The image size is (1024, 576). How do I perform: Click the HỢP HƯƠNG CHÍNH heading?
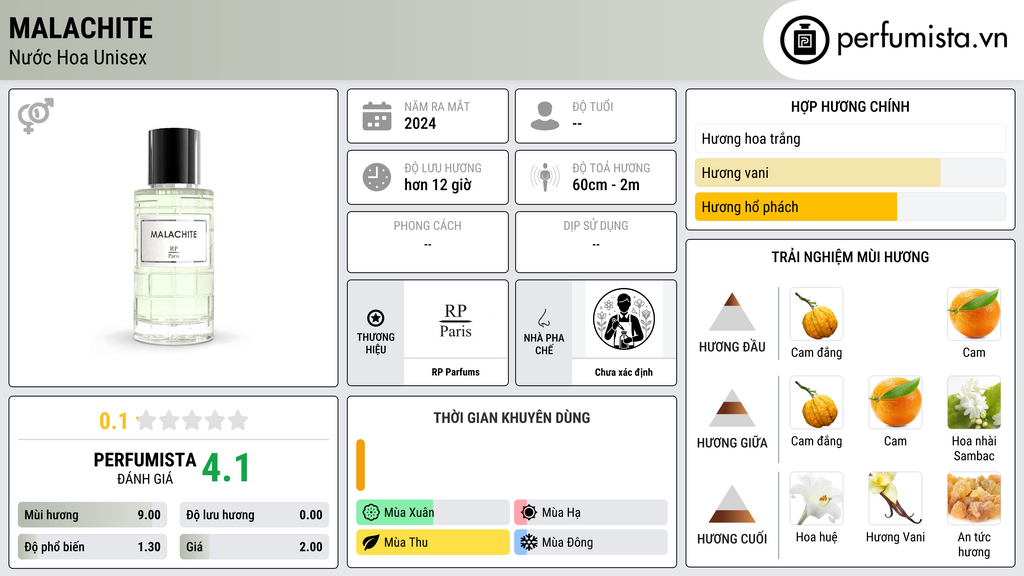(x=850, y=106)
